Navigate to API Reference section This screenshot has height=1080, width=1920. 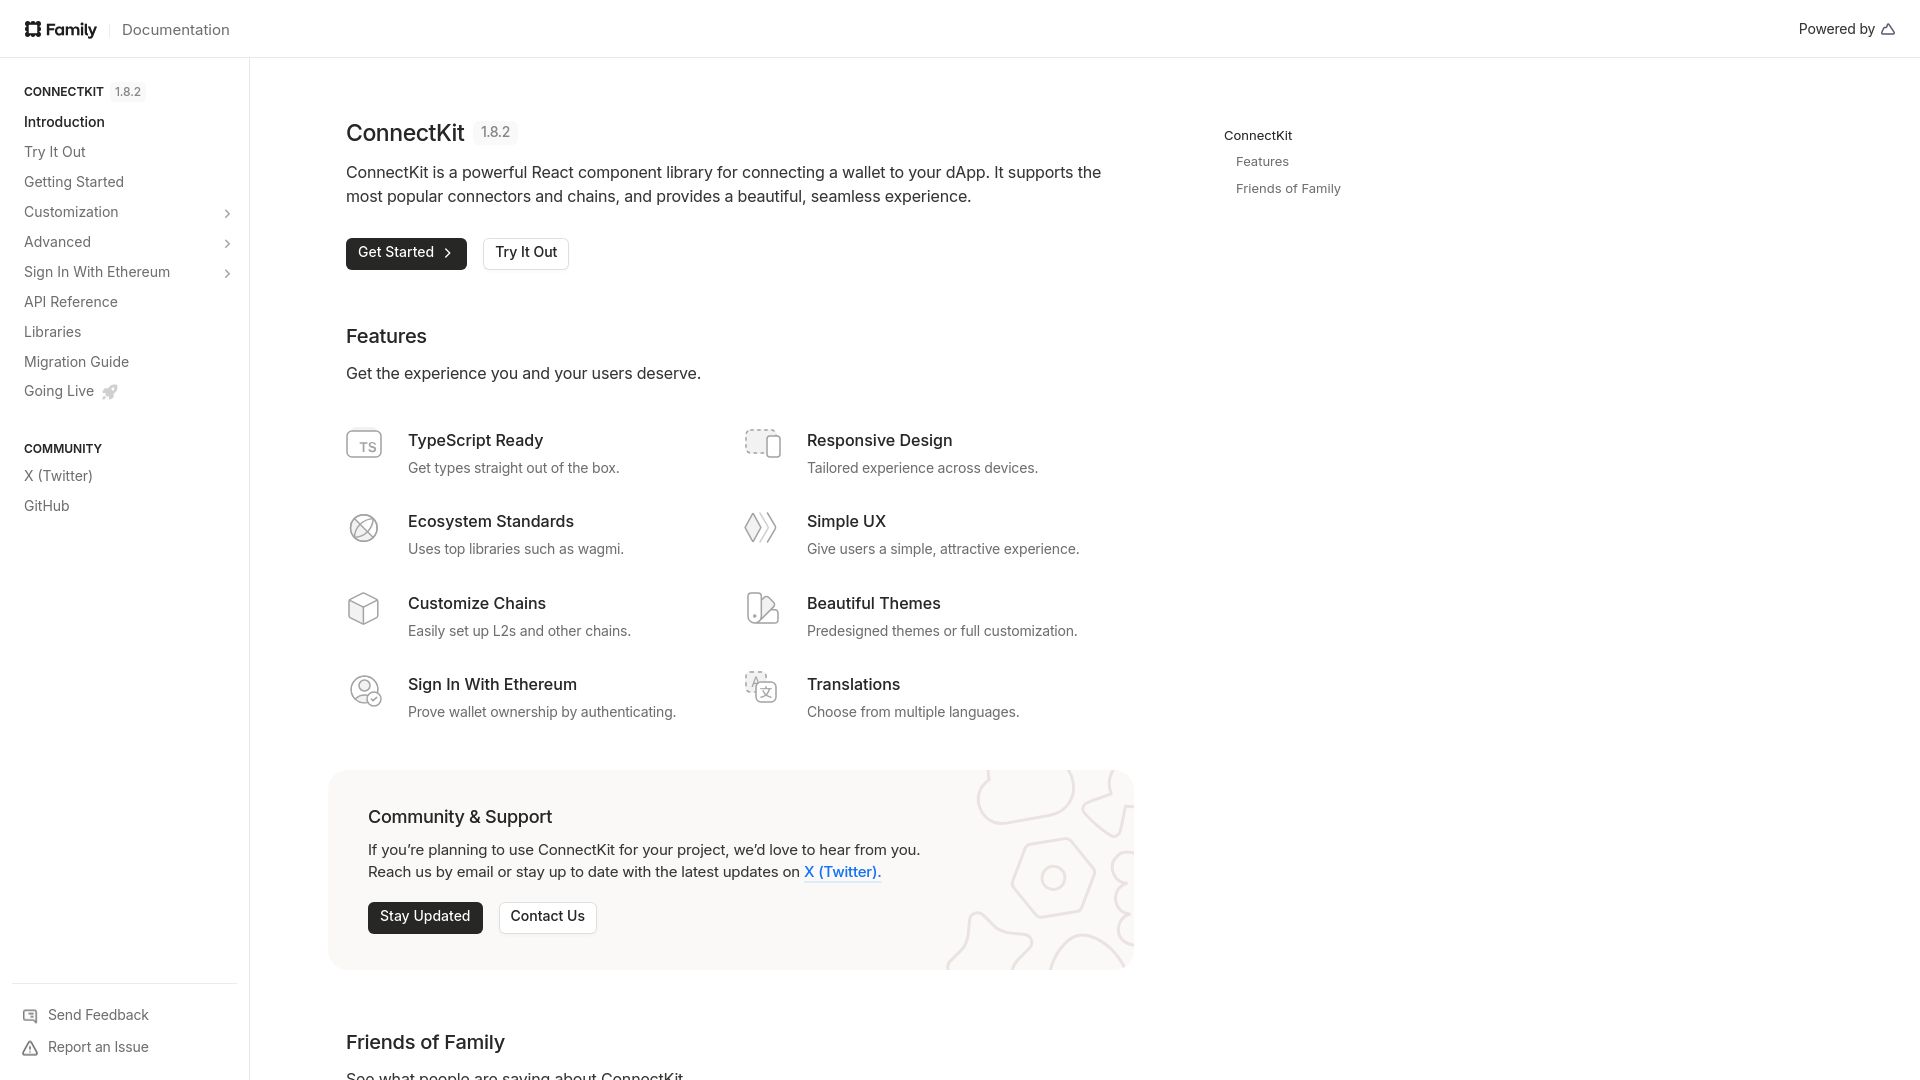(x=70, y=301)
